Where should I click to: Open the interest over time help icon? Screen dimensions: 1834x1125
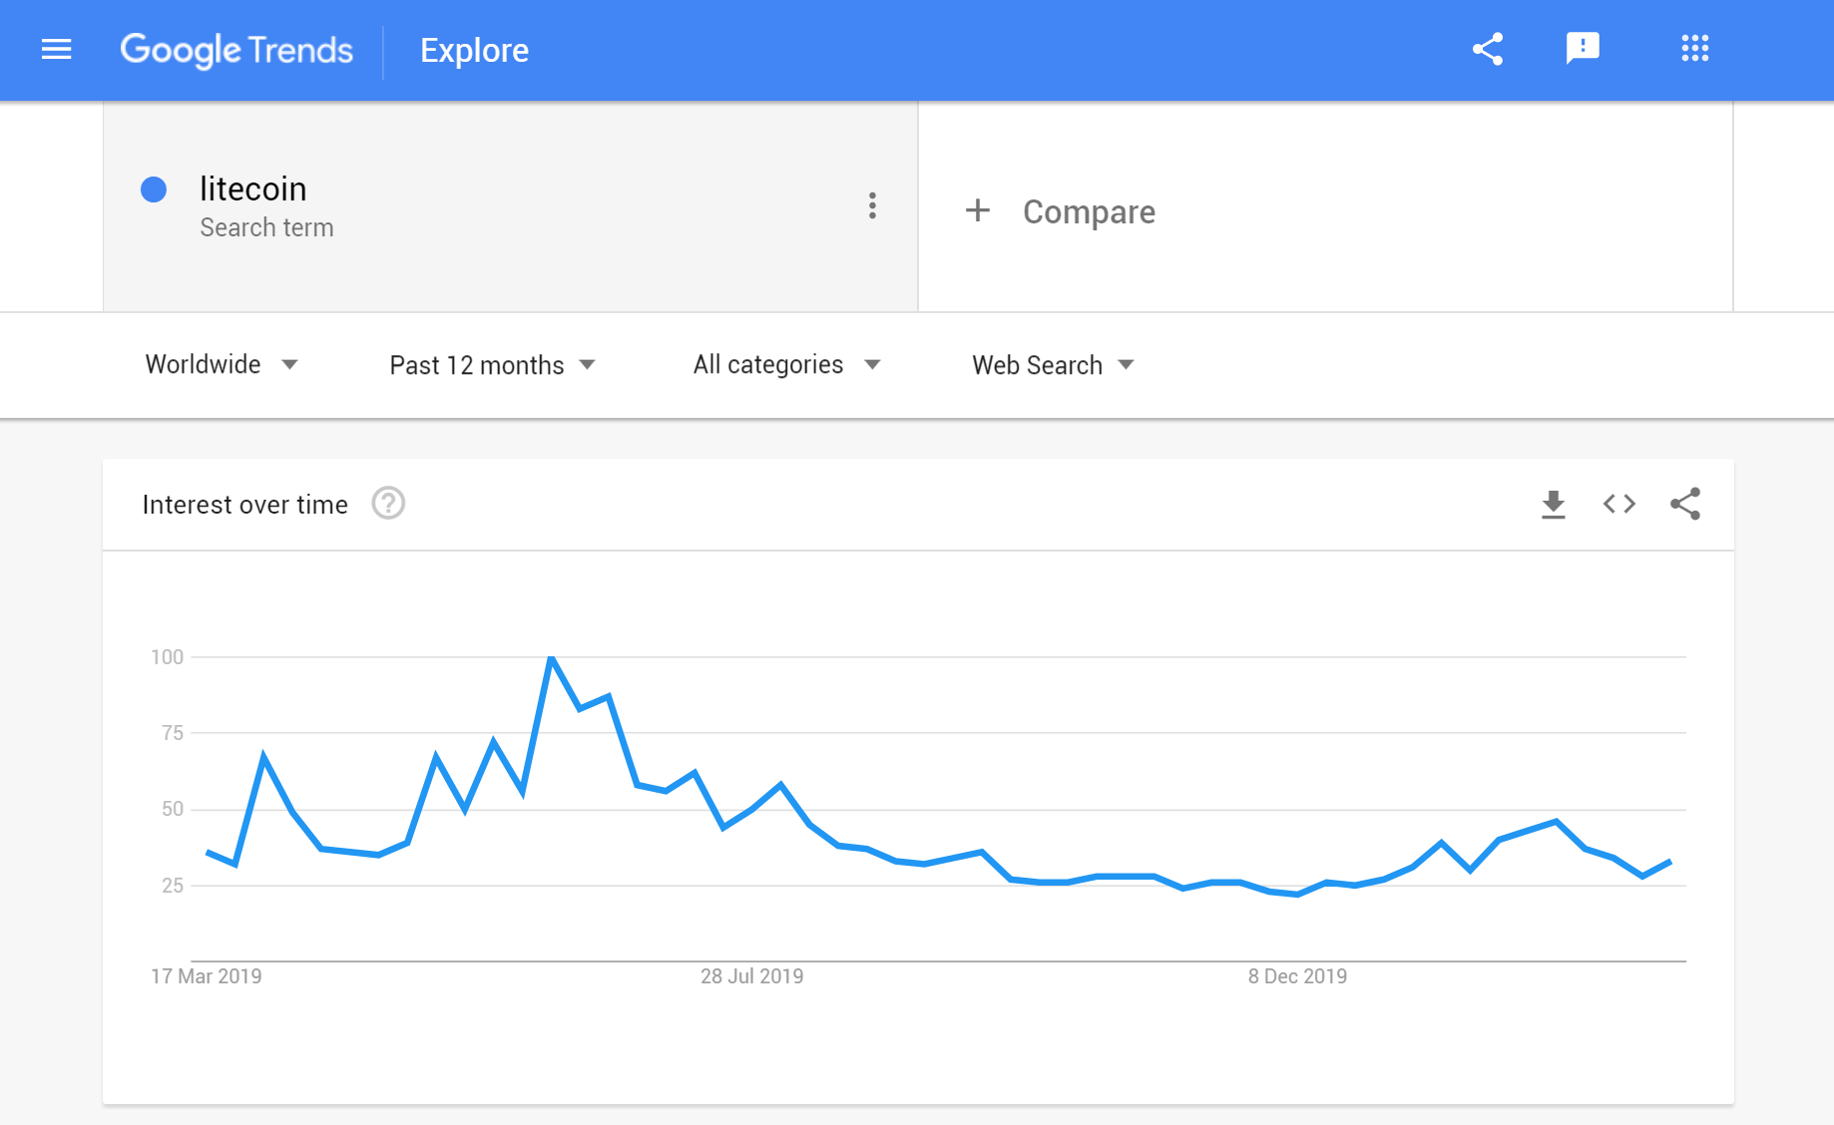[388, 504]
